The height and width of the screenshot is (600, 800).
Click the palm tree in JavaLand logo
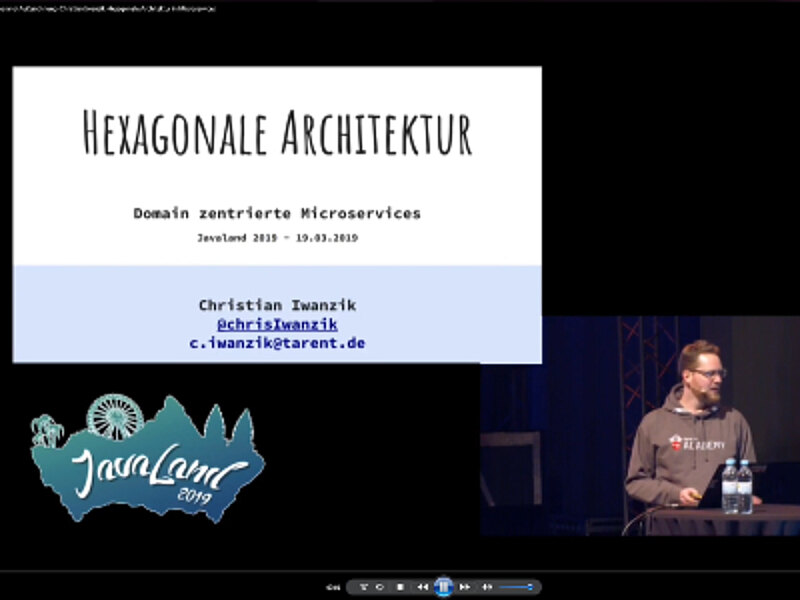(47, 431)
